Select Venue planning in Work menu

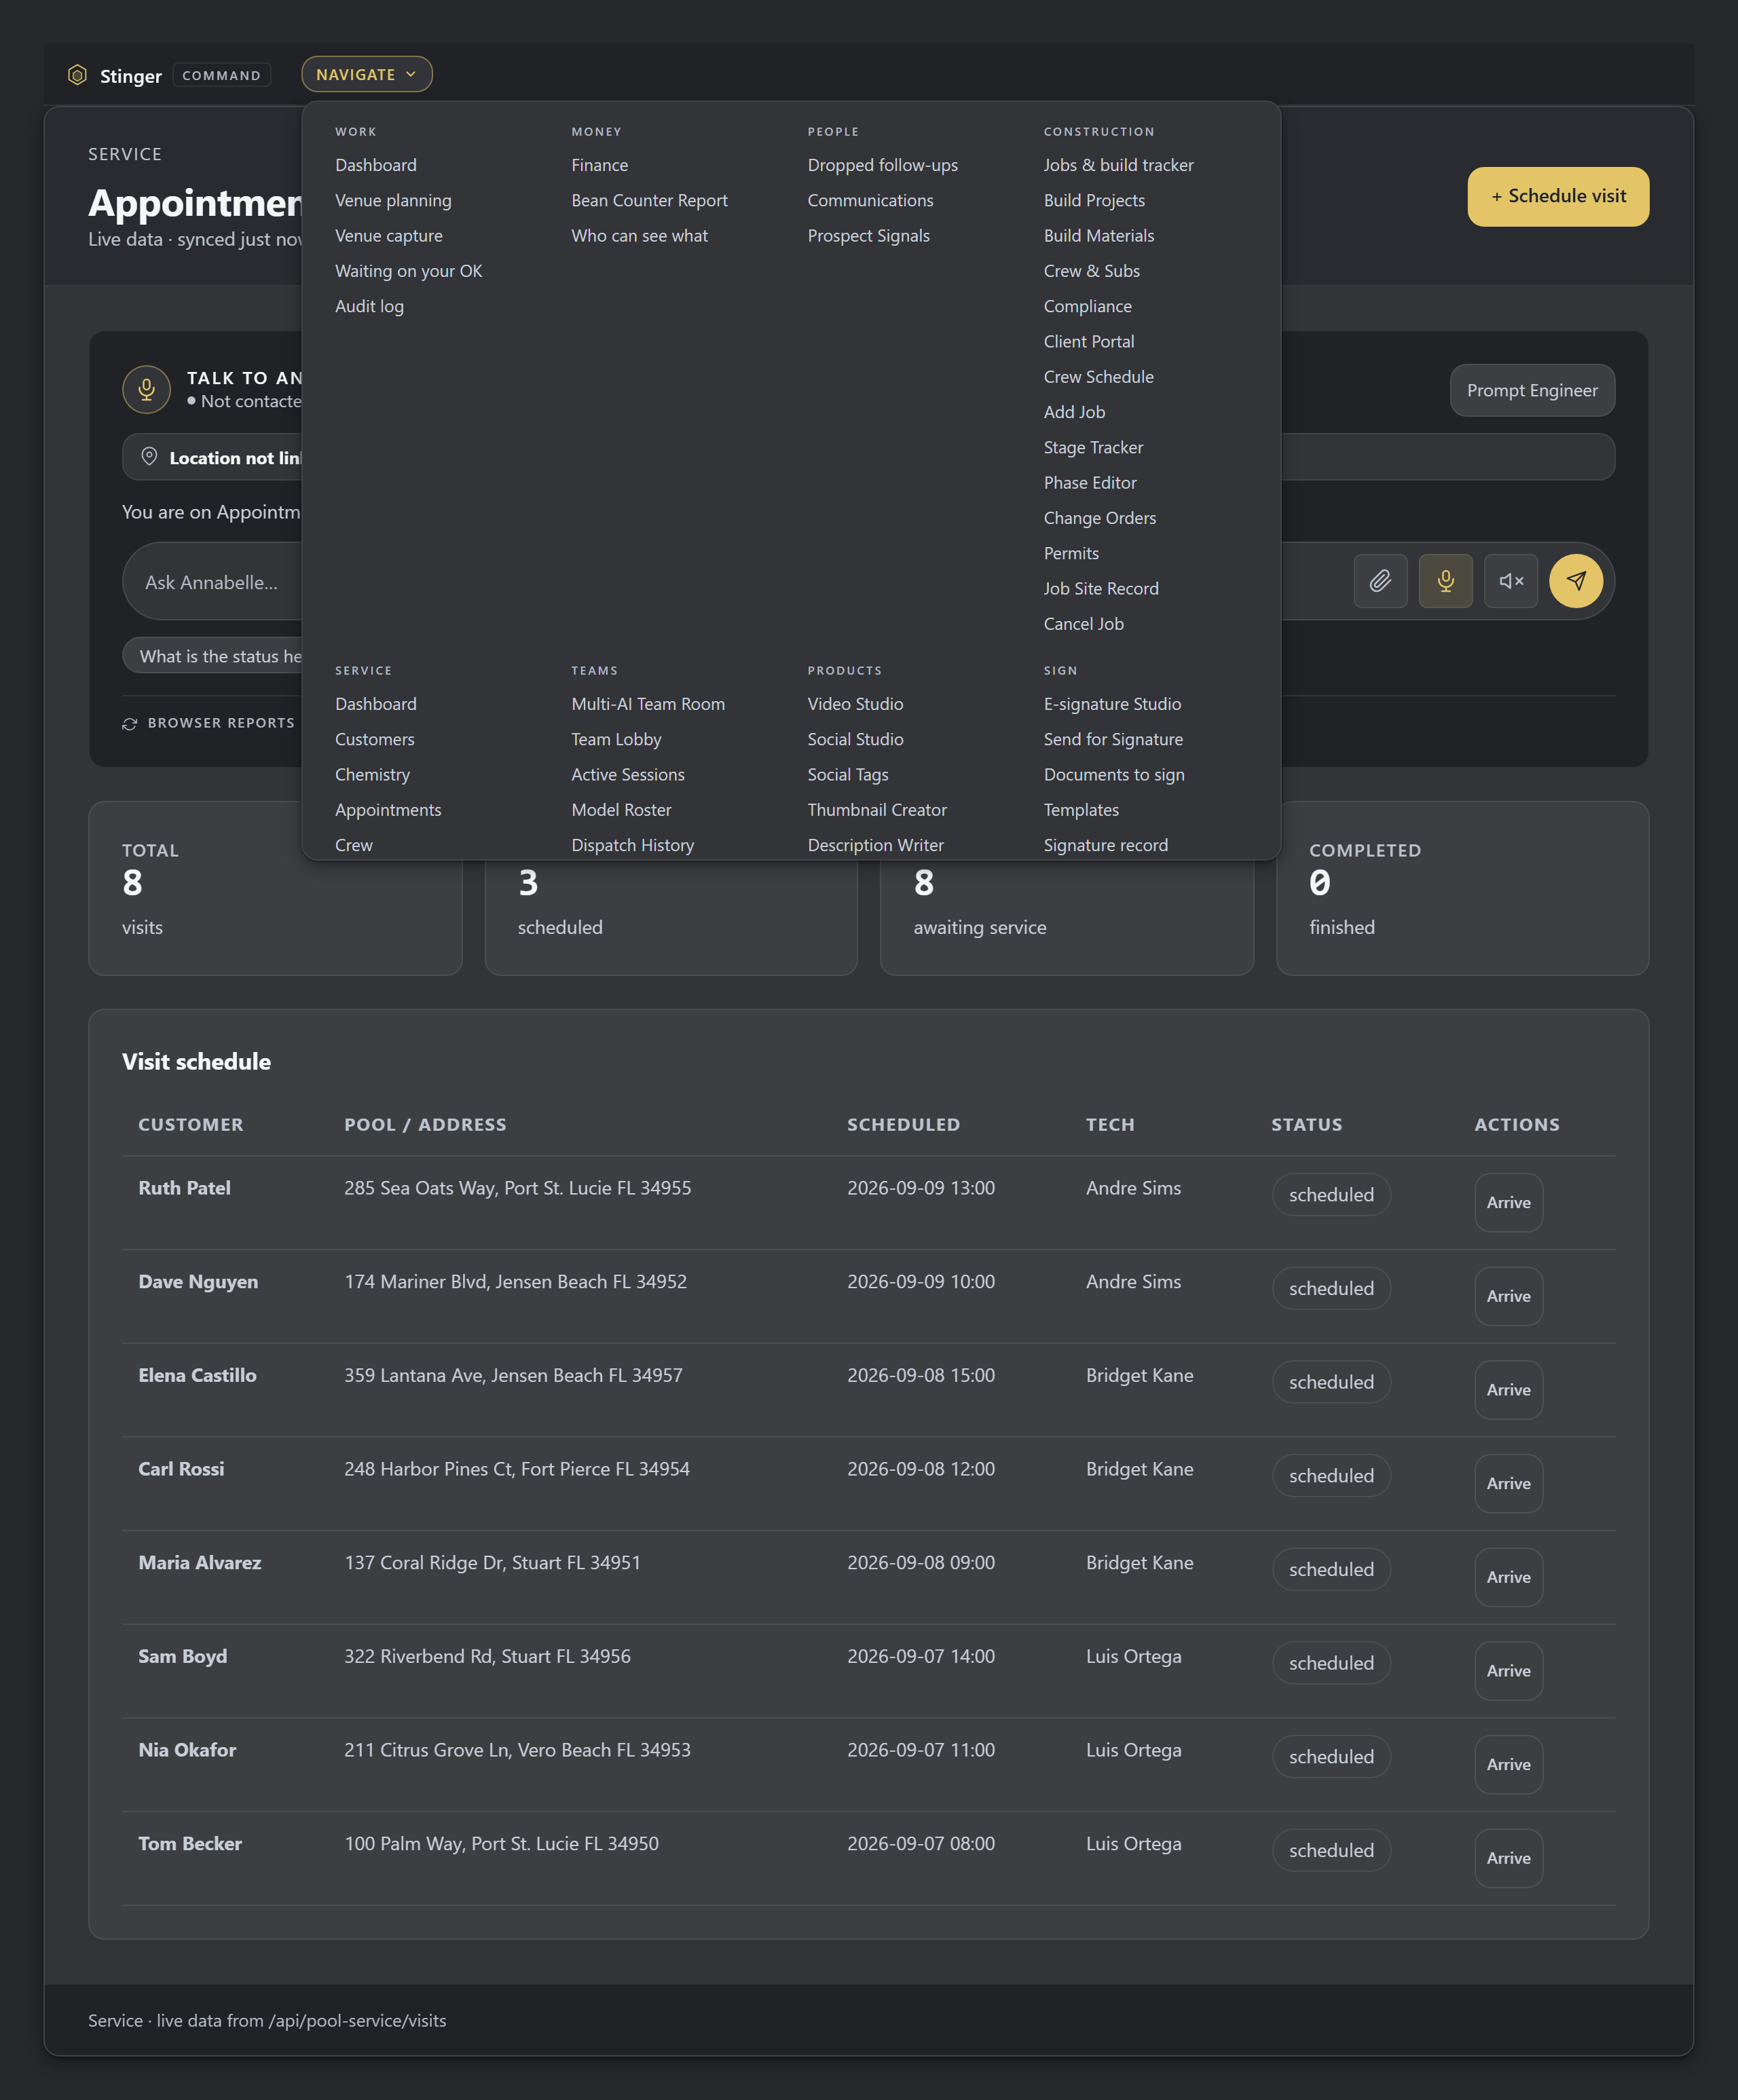point(393,200)
